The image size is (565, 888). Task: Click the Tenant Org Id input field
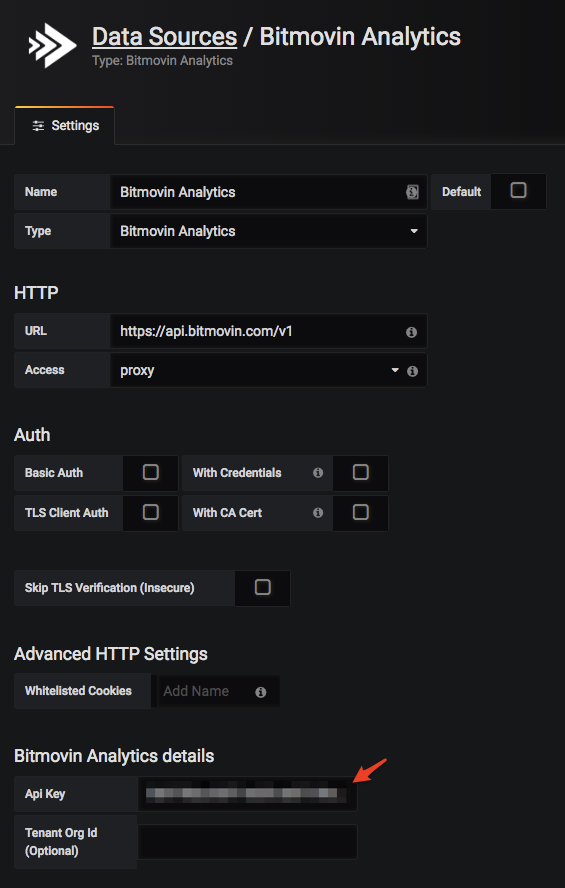[x=247, y=842]
